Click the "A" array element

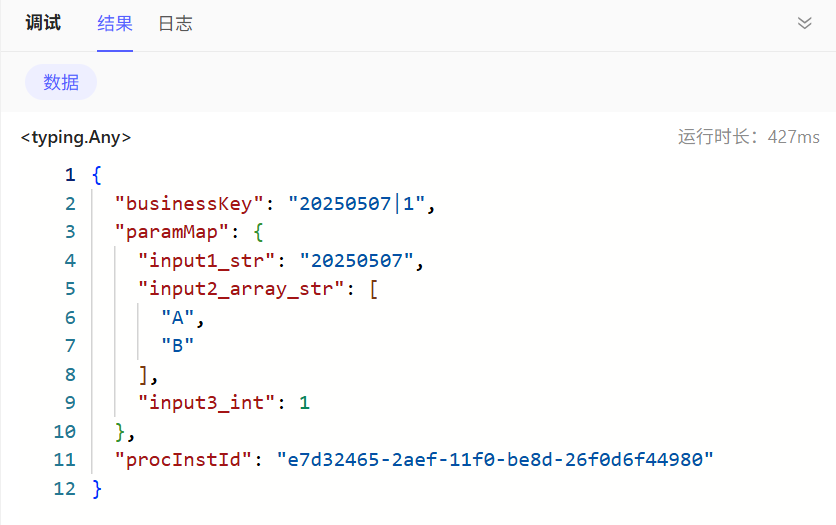pos(178,318)
